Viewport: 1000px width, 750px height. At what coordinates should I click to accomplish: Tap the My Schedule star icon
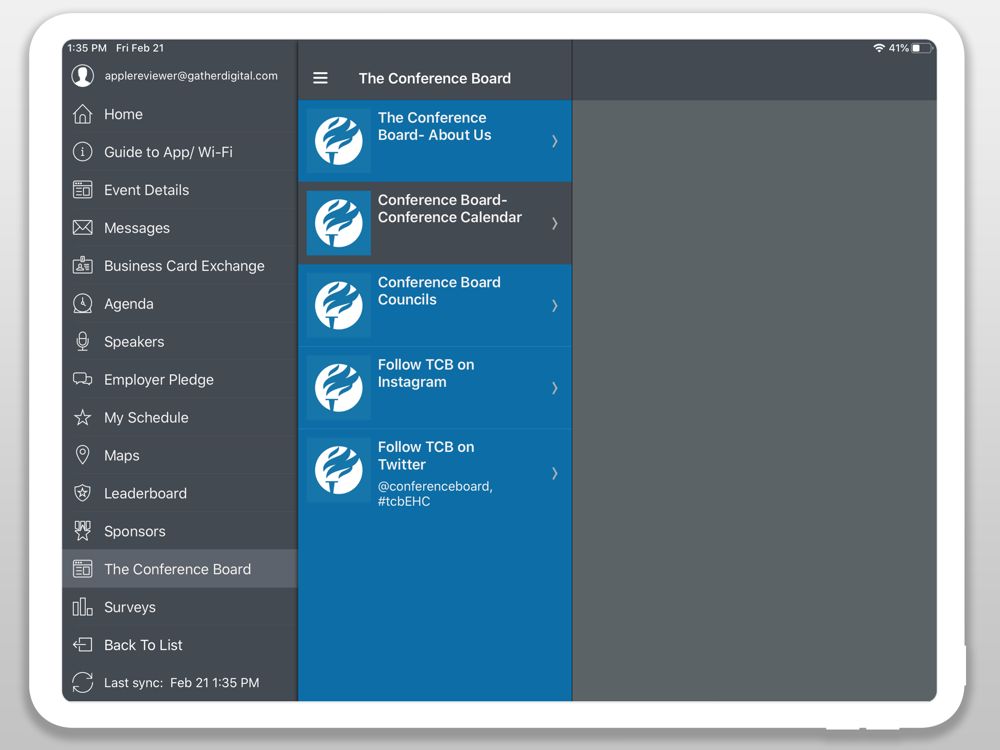[x=82, y=417]
